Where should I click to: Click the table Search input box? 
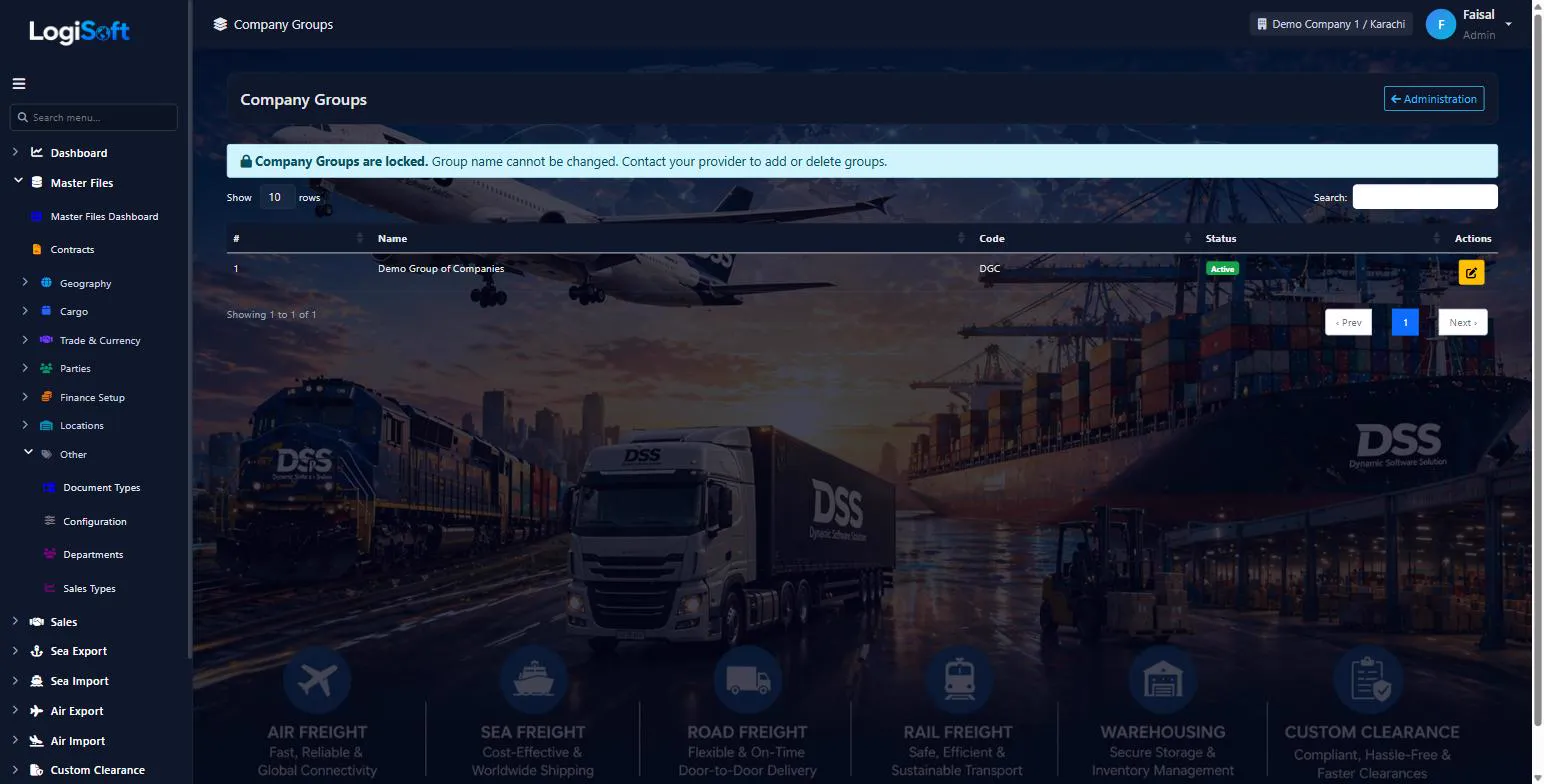[1425, 197]
